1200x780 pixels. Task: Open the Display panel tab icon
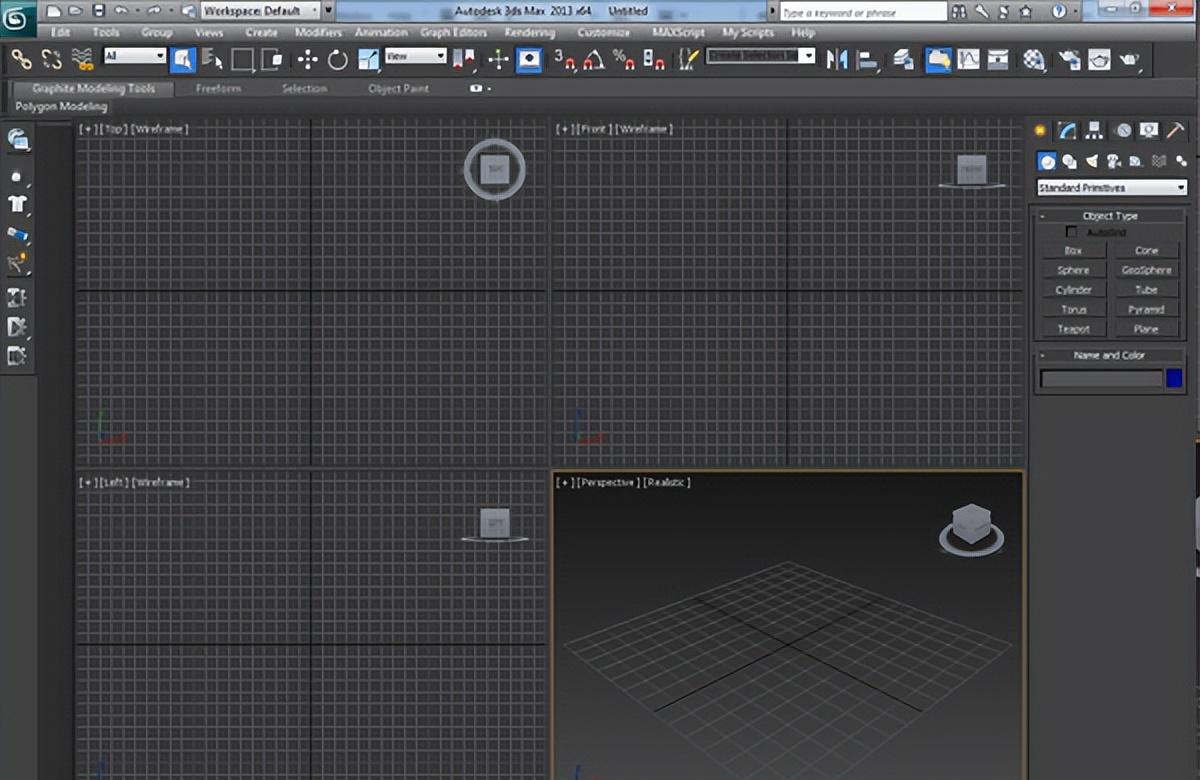1149,130
